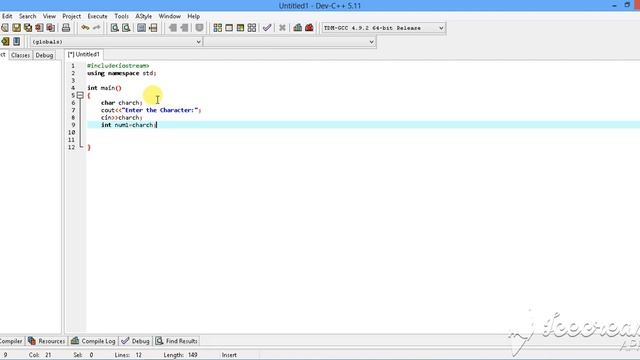Screen dimensions: 640x360
Task: Click line number 10 in the gutter
Action: click(x=71, y=132)
